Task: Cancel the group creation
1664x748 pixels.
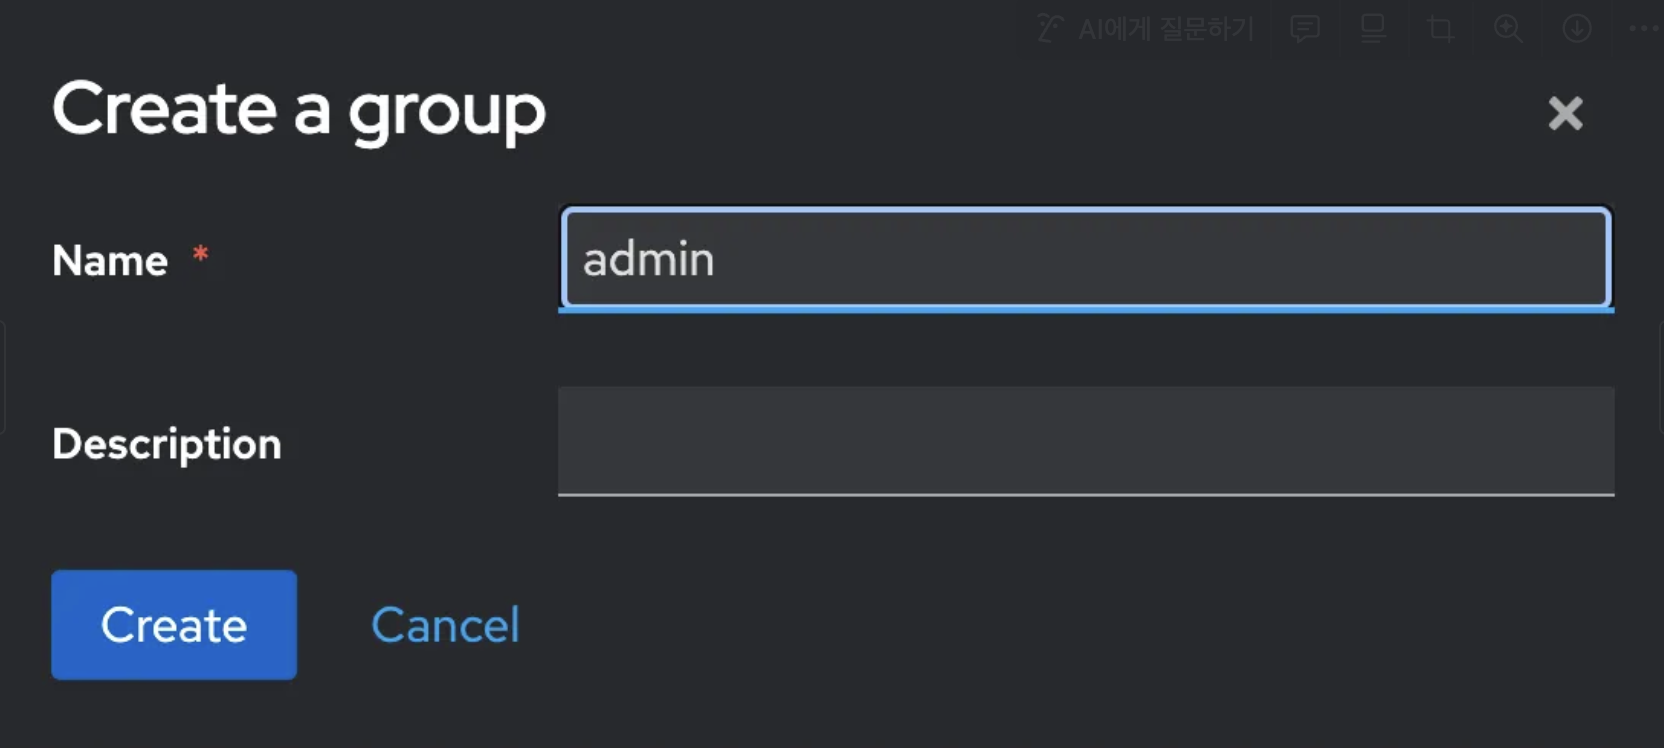Action: click(445, 626)
